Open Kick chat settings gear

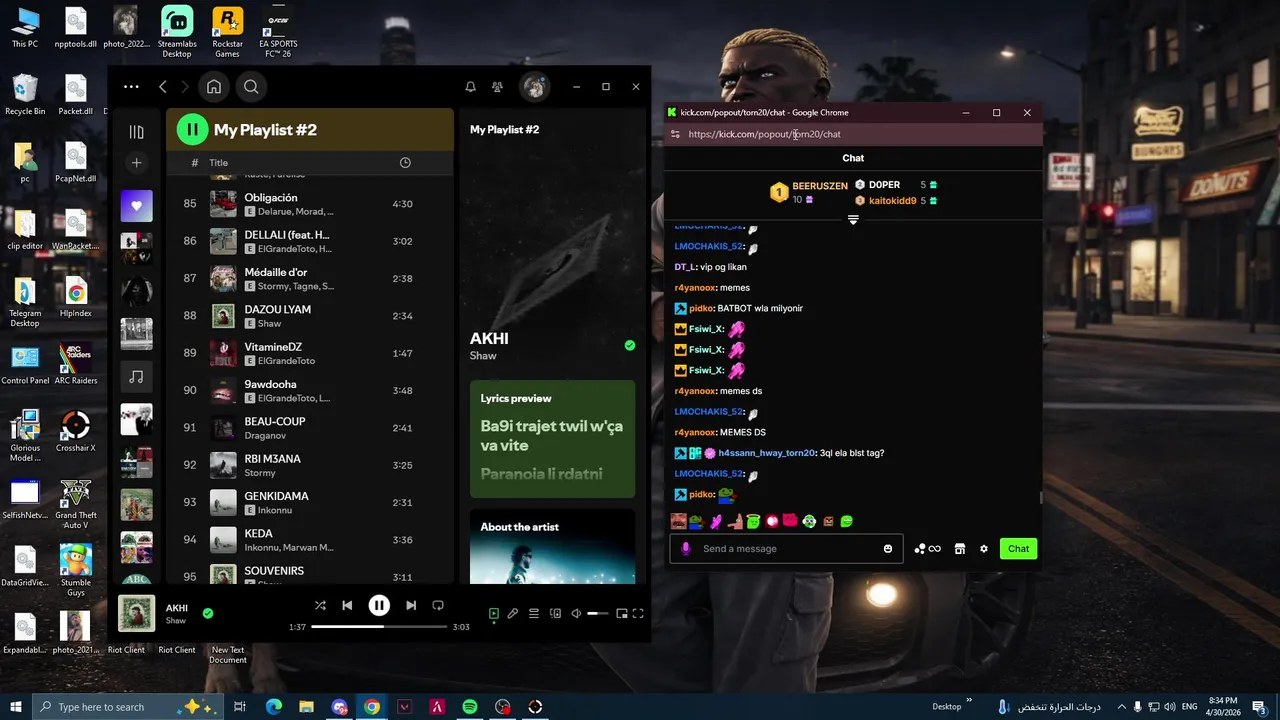point(984,549)
